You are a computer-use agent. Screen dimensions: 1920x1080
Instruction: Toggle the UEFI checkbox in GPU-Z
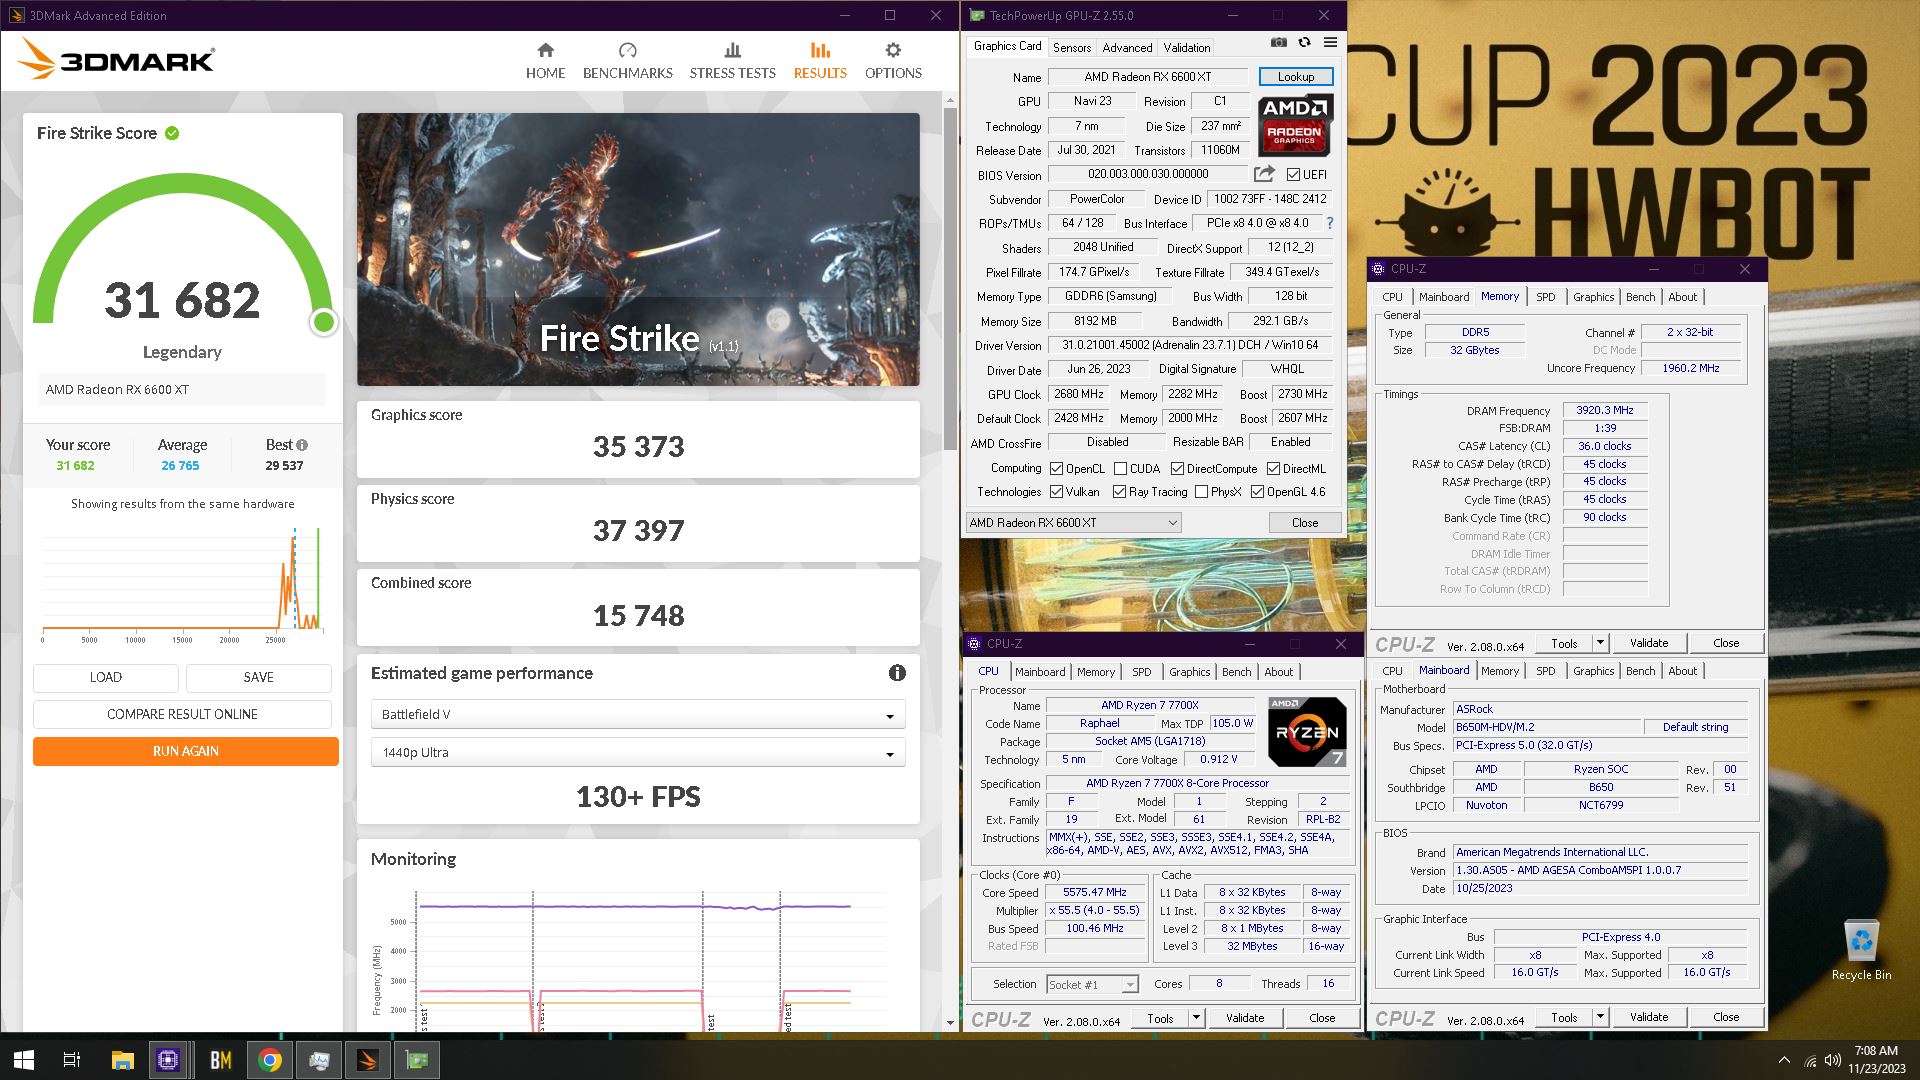(x=1293, y=174)
